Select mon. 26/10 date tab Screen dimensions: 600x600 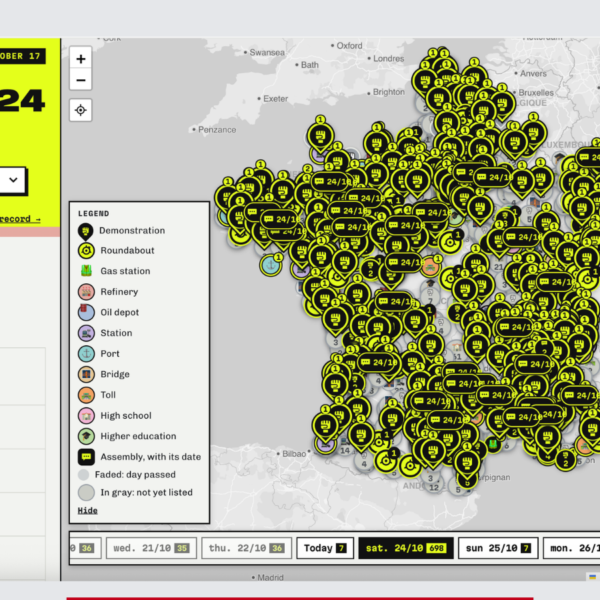coord(572,548)
